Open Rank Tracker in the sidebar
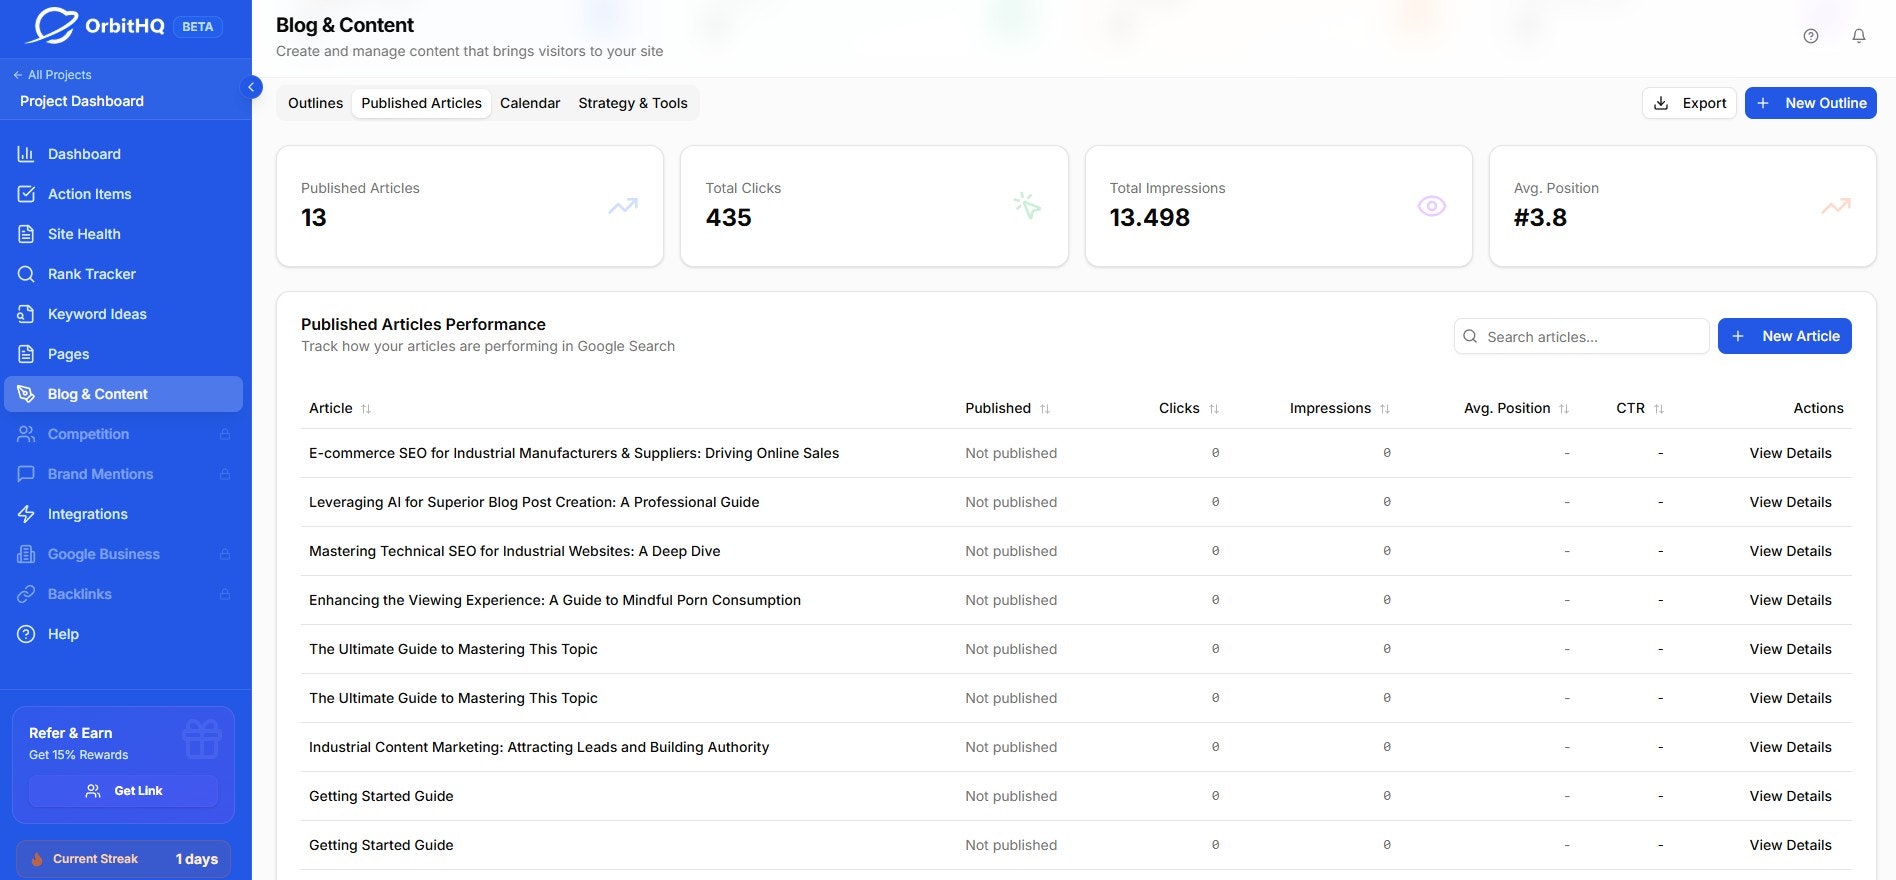This screenshot has width=1896, height=880. [123, 274]
